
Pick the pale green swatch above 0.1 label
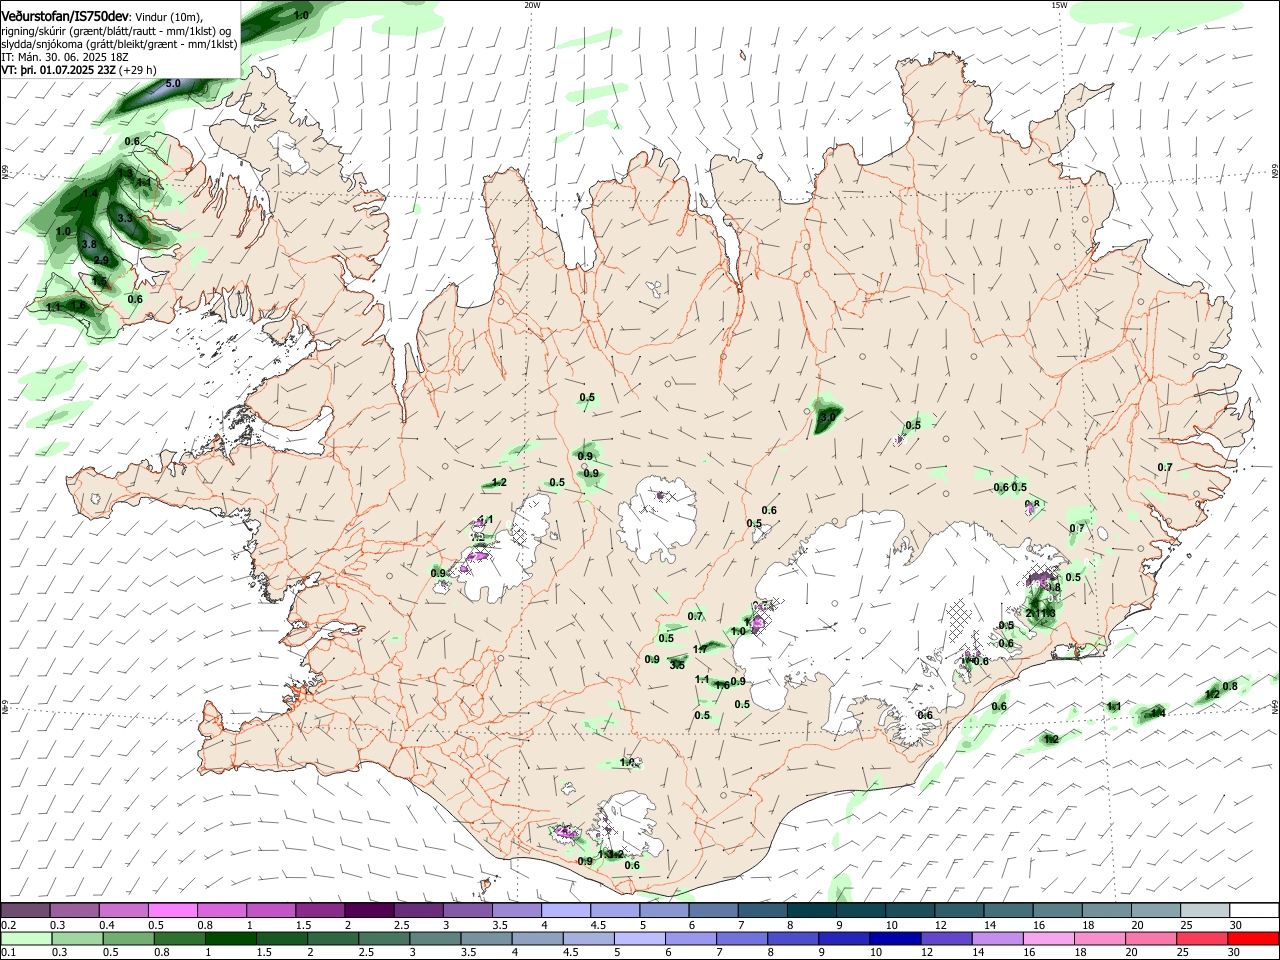coord(26,938)
